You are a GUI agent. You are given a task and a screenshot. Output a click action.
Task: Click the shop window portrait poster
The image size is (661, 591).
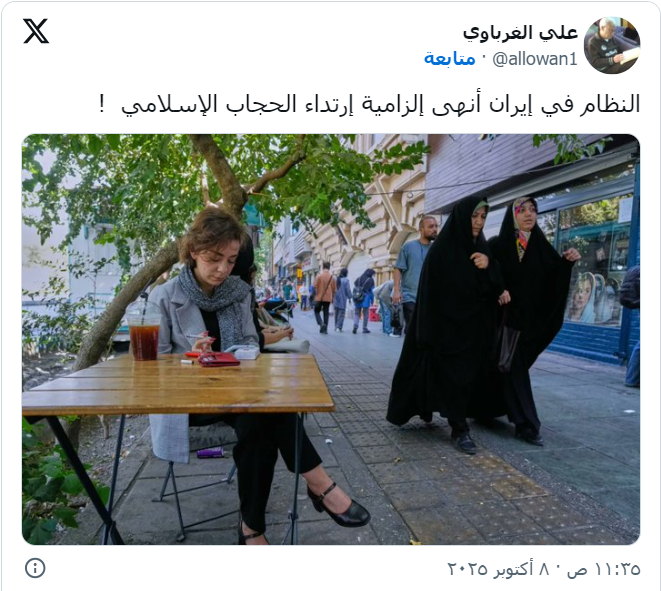(594, 298)
